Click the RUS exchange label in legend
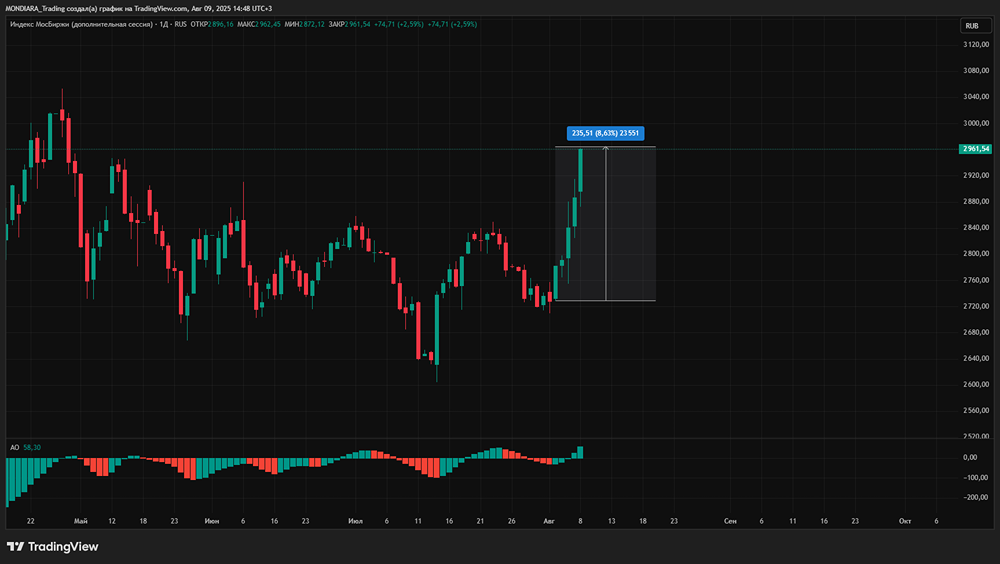Screen dimensions: 1000x564 (180, 24)
